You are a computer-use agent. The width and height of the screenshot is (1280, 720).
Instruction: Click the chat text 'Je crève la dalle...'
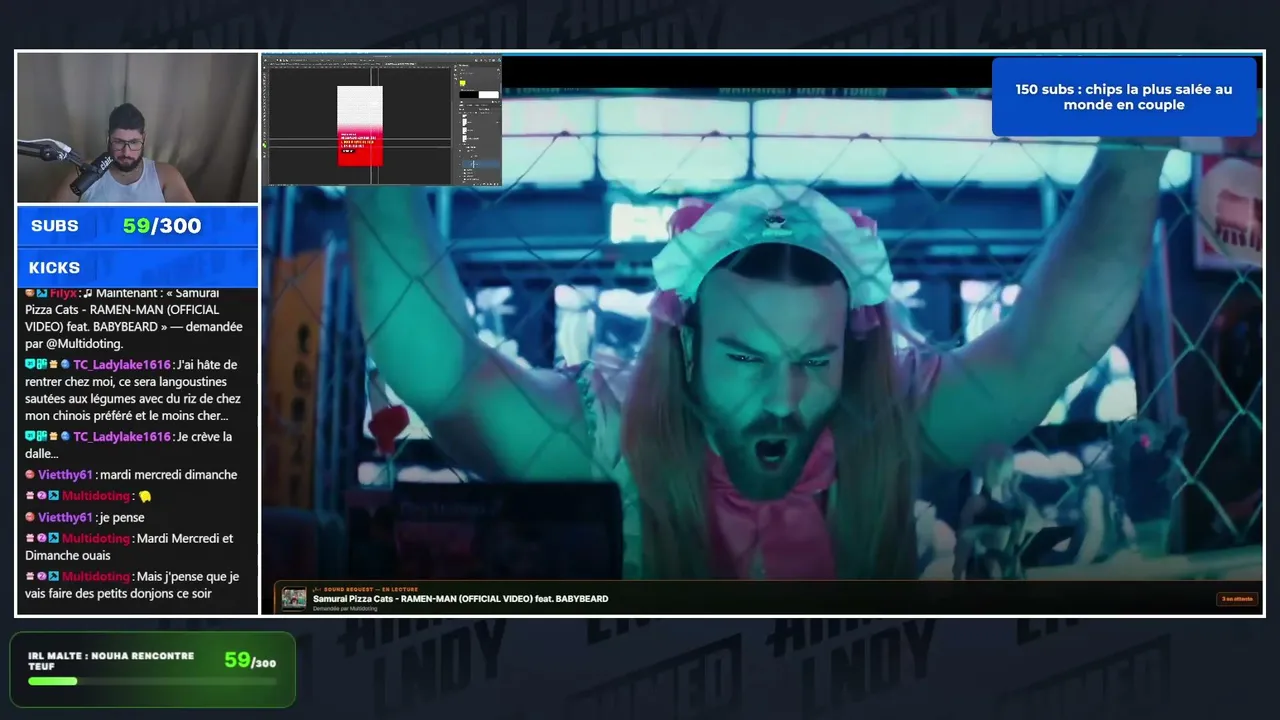point(128,445)
